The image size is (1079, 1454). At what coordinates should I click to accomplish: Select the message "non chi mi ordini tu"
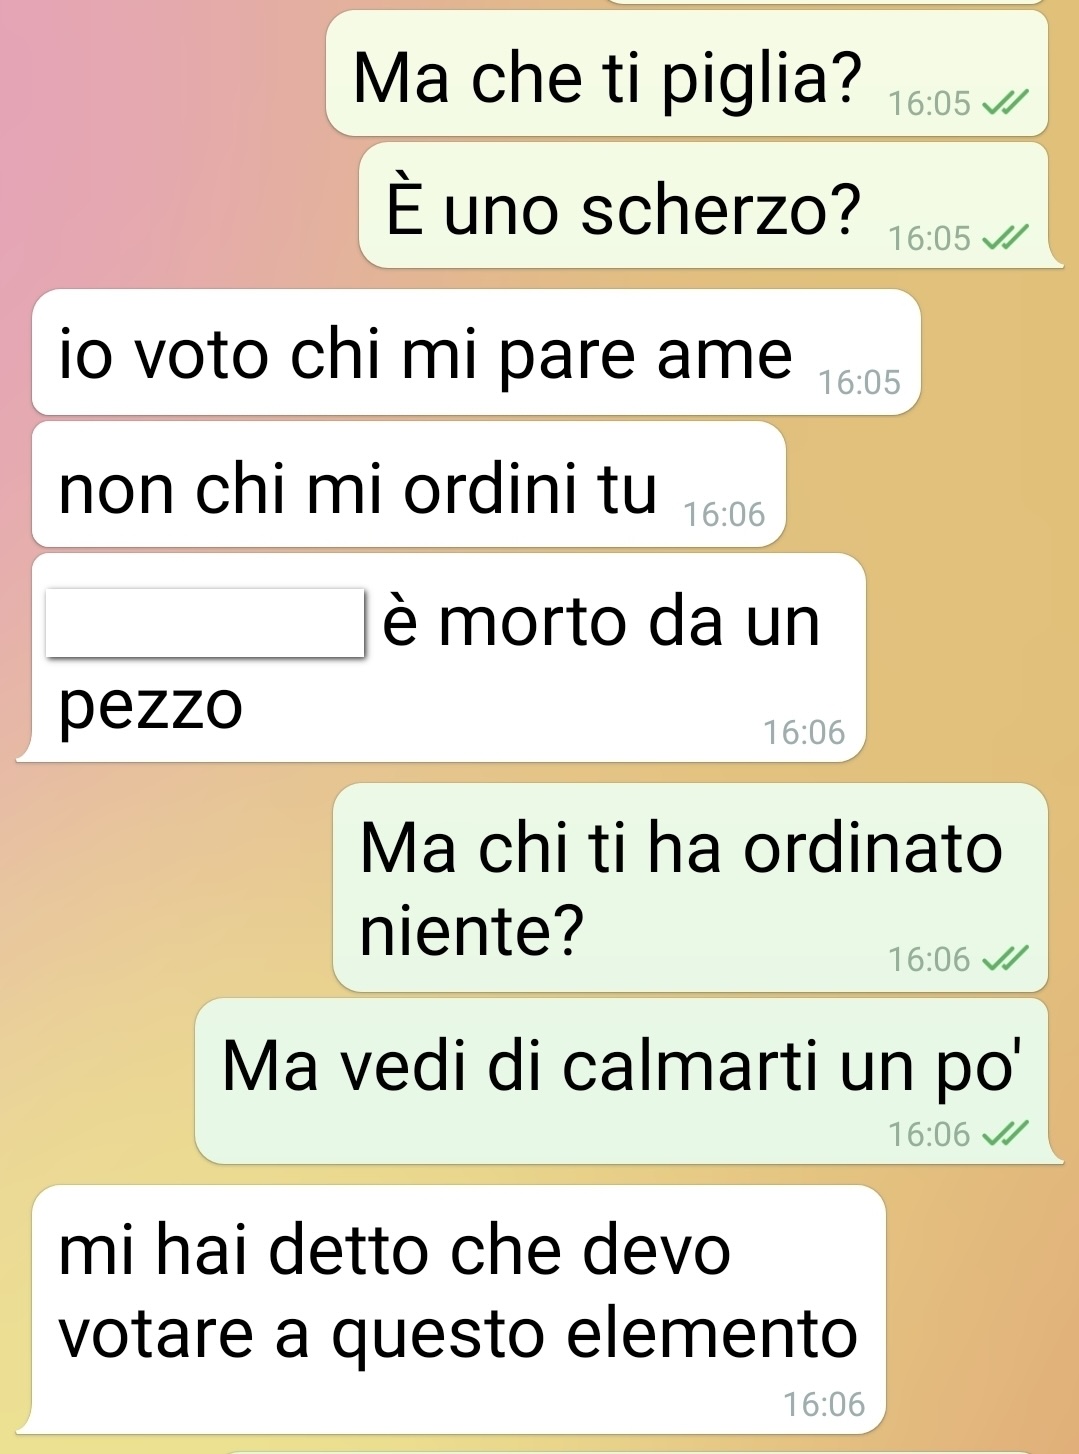(x=409, y=484)
